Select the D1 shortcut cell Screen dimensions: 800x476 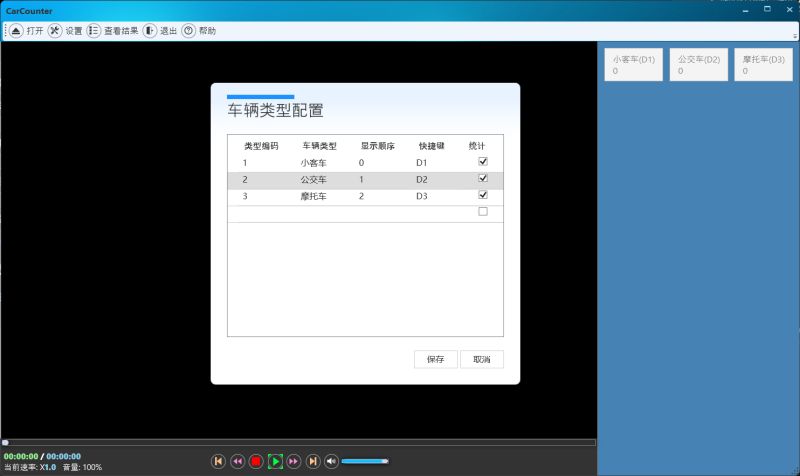(421, 163)
